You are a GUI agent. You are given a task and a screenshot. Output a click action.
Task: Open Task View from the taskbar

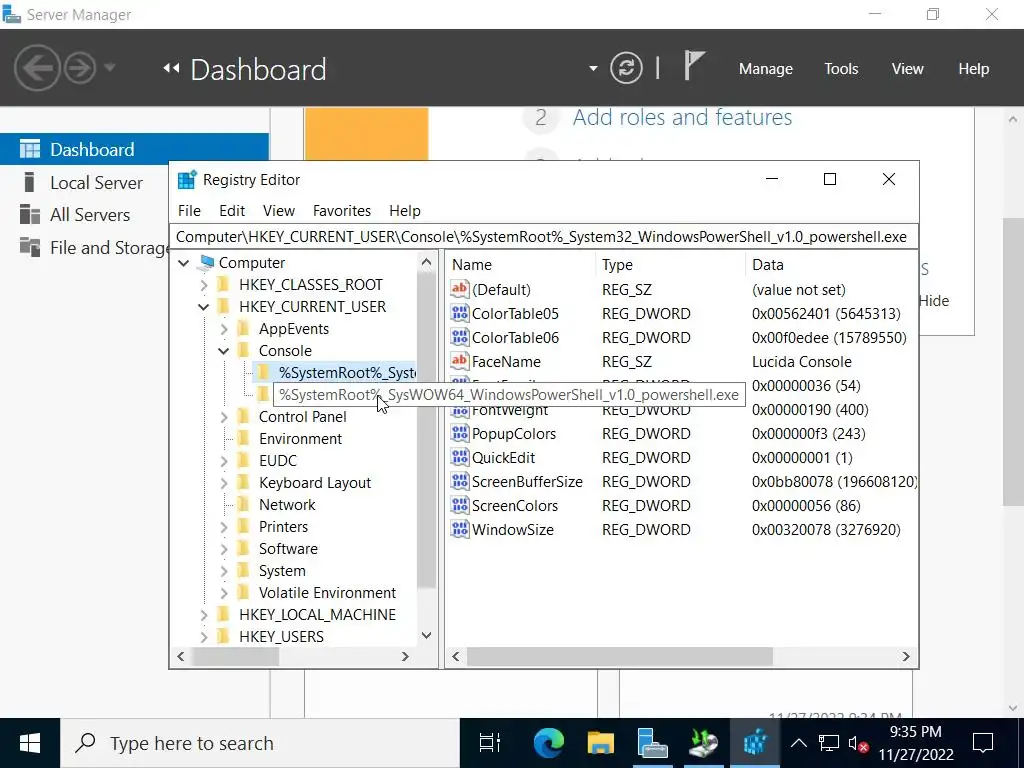click(490, 743)
